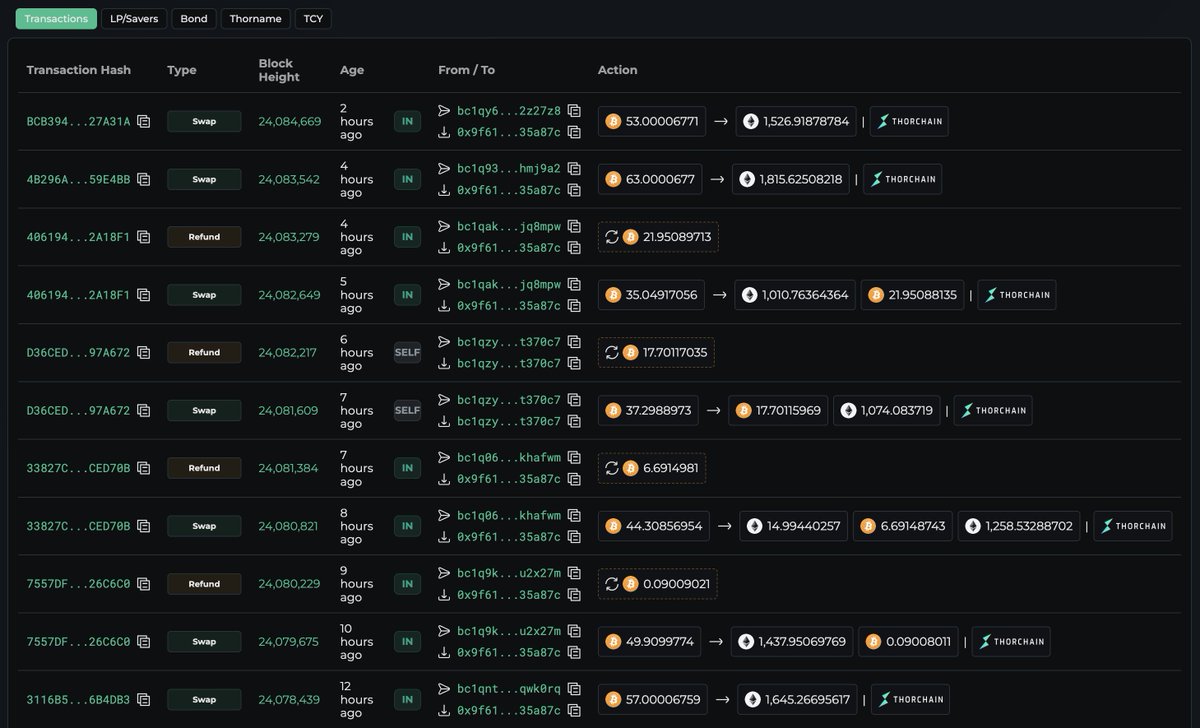Image resolution: width=1200 pixels, height=728 pixels.
Task: Open transaction 33827C...CED70B Swap link
Action: [78, 526]
